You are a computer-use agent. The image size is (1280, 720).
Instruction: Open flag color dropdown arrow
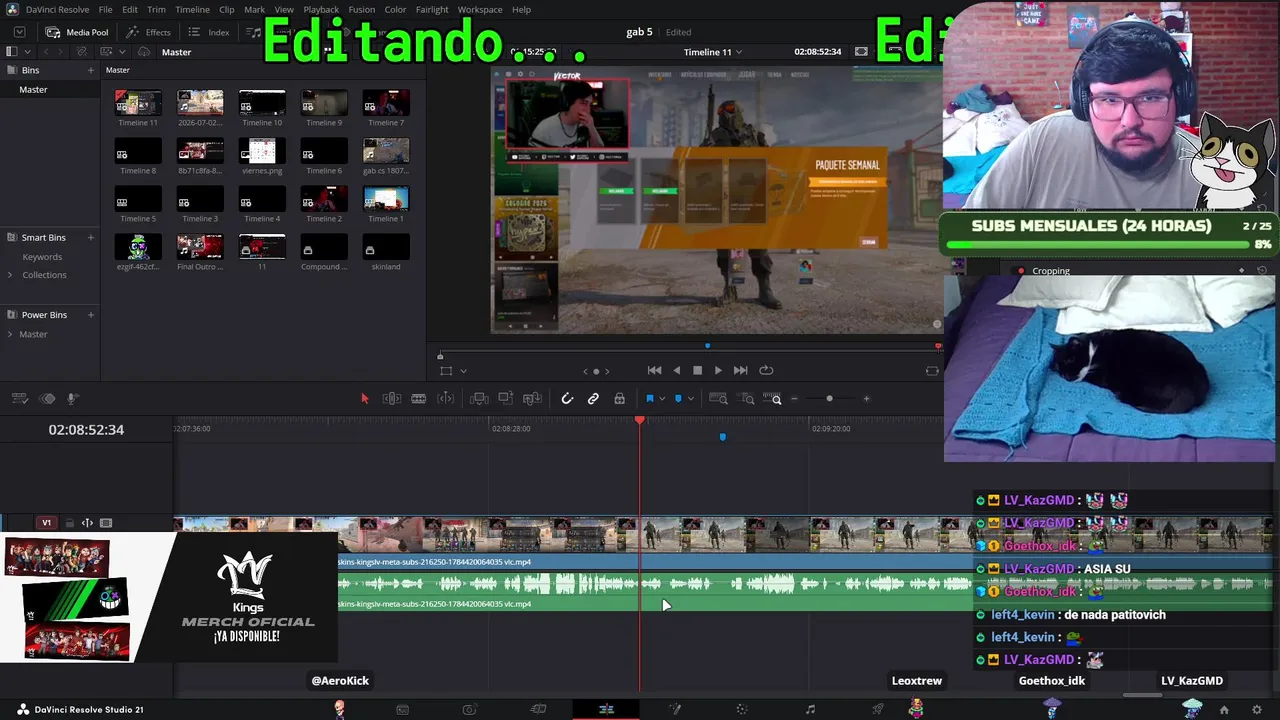(x=661, y=399)
